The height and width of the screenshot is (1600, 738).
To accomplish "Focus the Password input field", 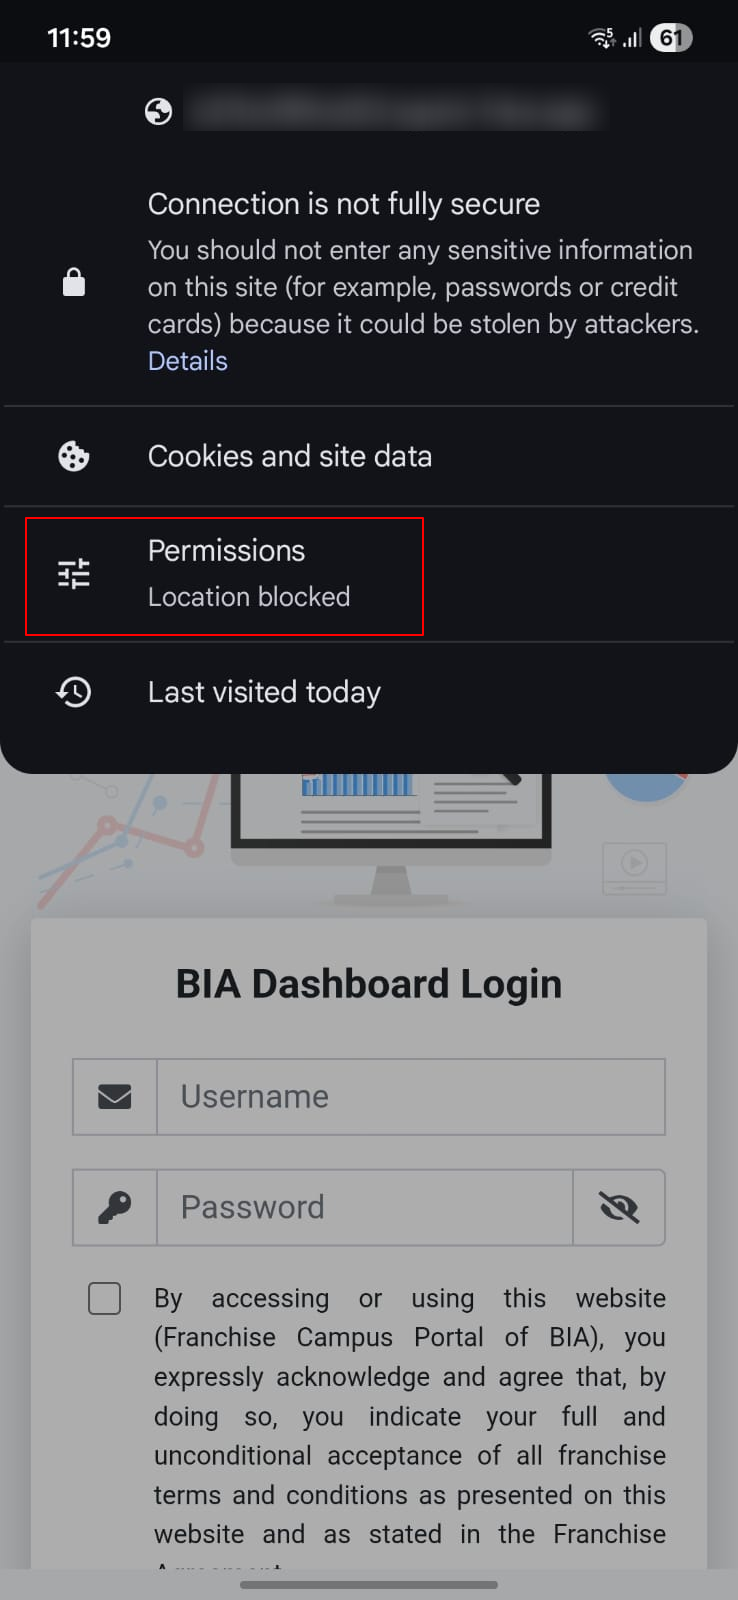I will click(365, 1207).
